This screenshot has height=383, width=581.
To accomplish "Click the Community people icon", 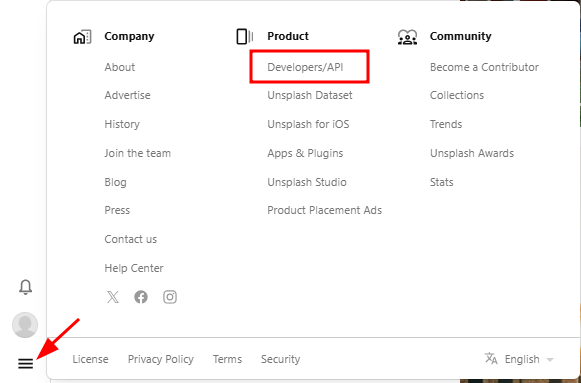I will pos(407,37).
